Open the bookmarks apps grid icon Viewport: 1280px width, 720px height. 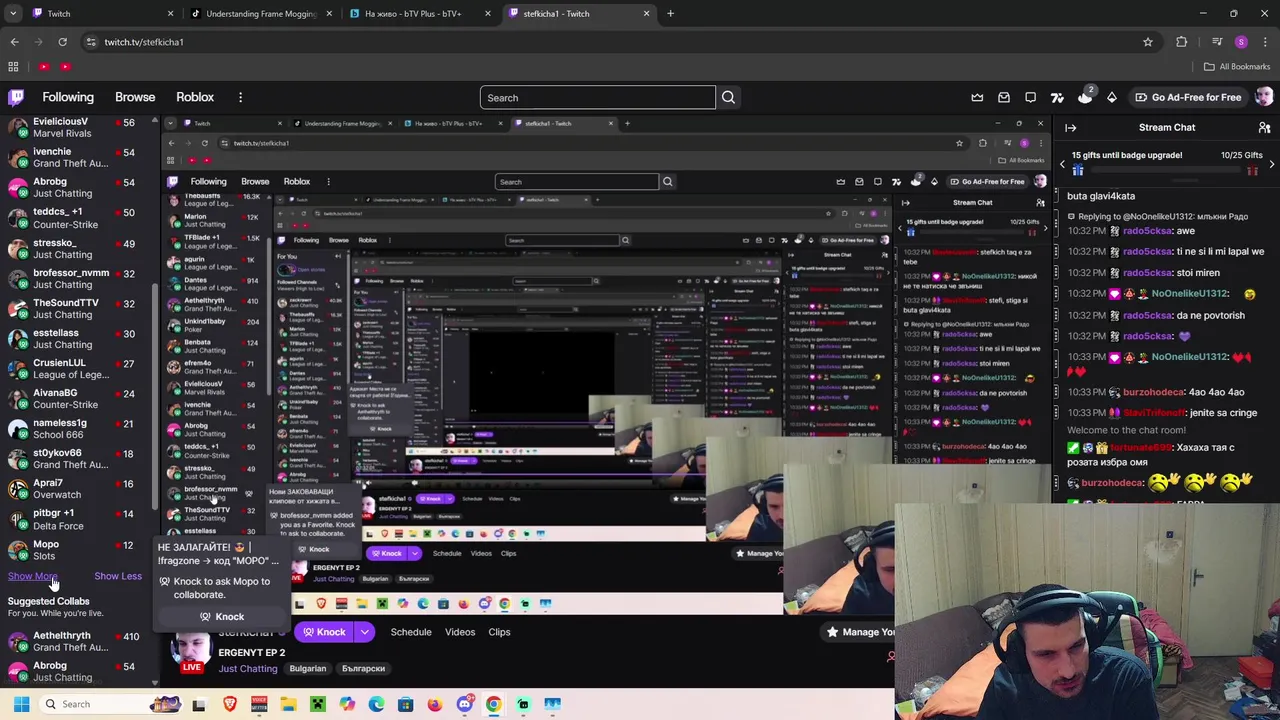pyautogui.click(x=13, y=67)
